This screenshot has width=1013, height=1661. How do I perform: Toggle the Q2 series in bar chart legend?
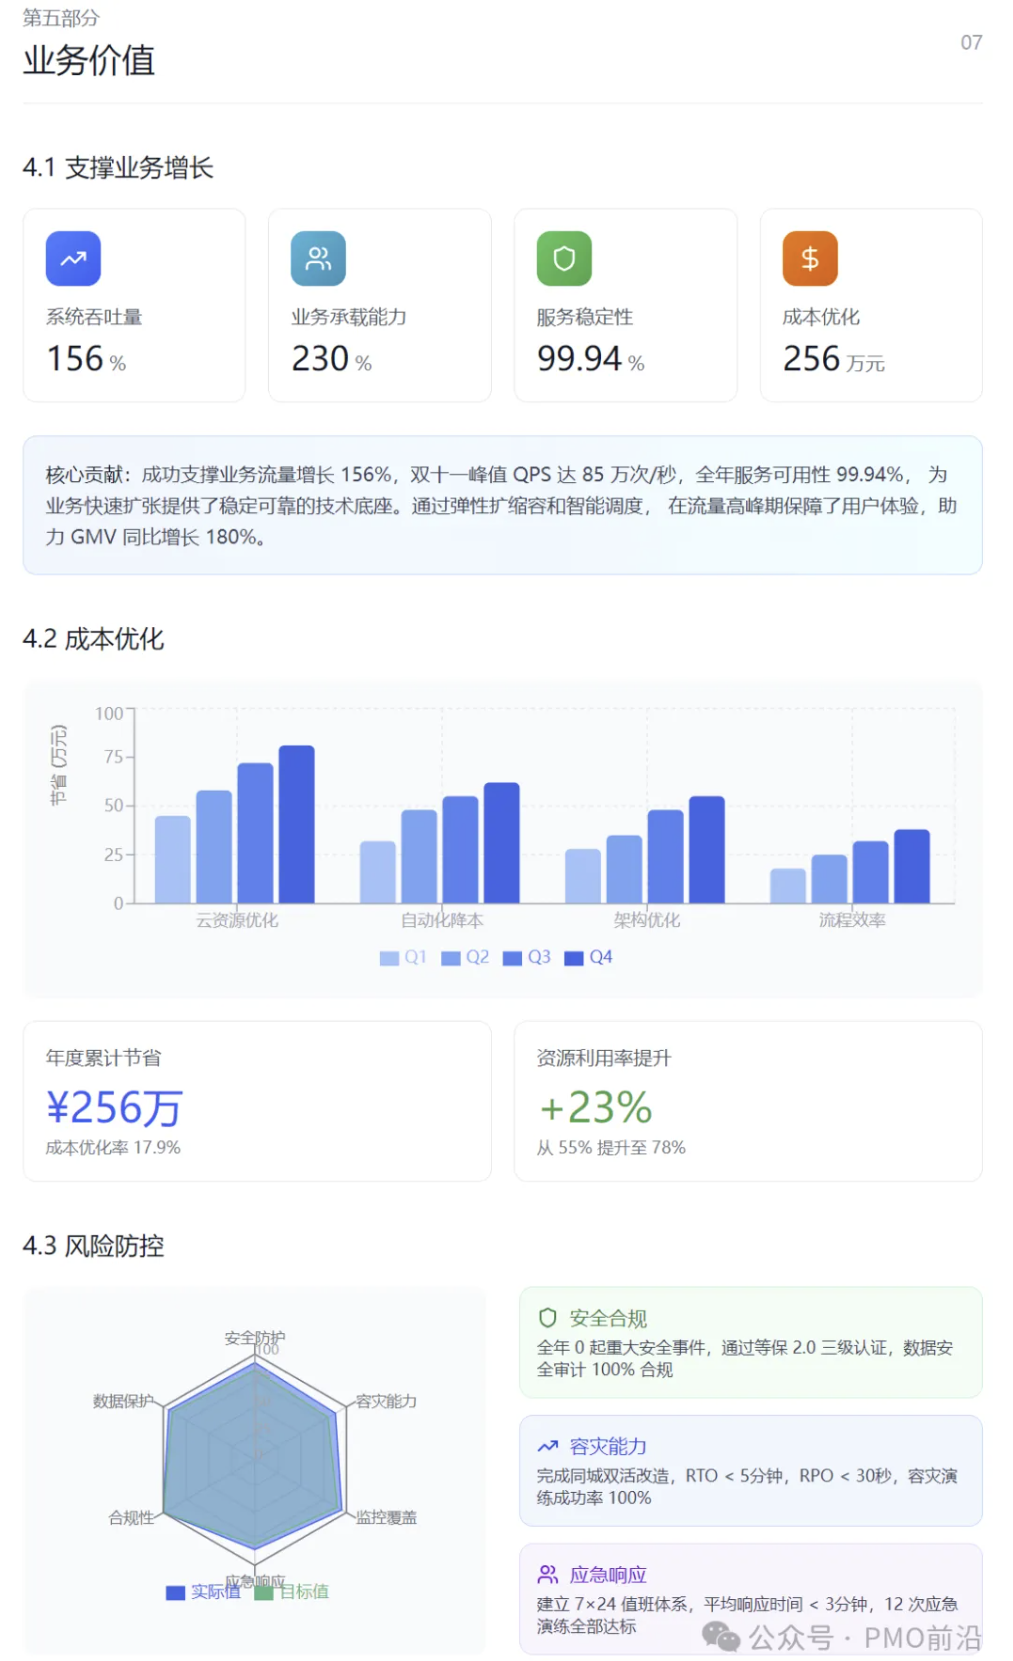tap(465, 958)
